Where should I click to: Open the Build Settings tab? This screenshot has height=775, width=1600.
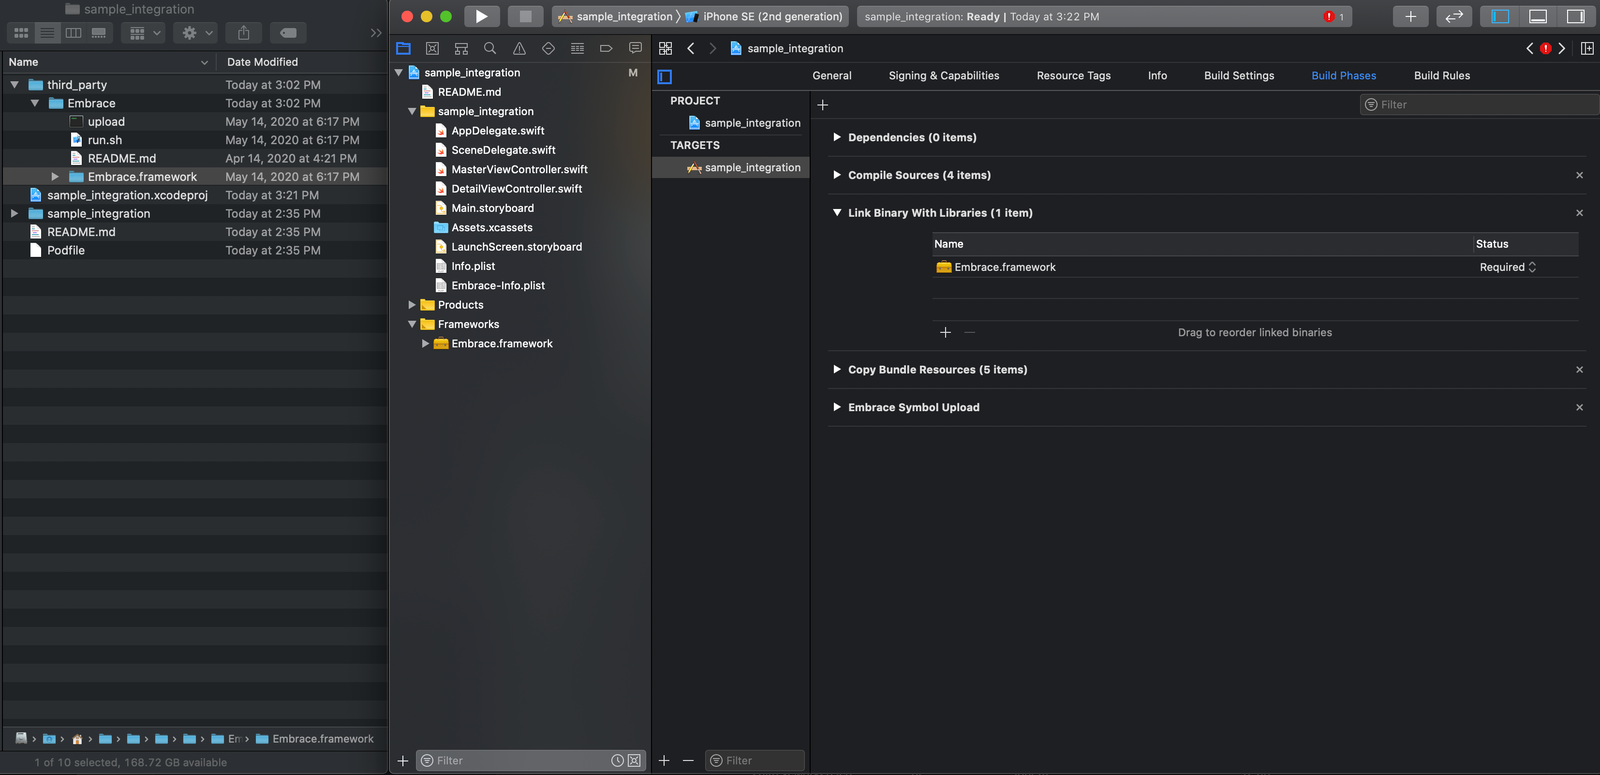click(x=1239, y=76)
